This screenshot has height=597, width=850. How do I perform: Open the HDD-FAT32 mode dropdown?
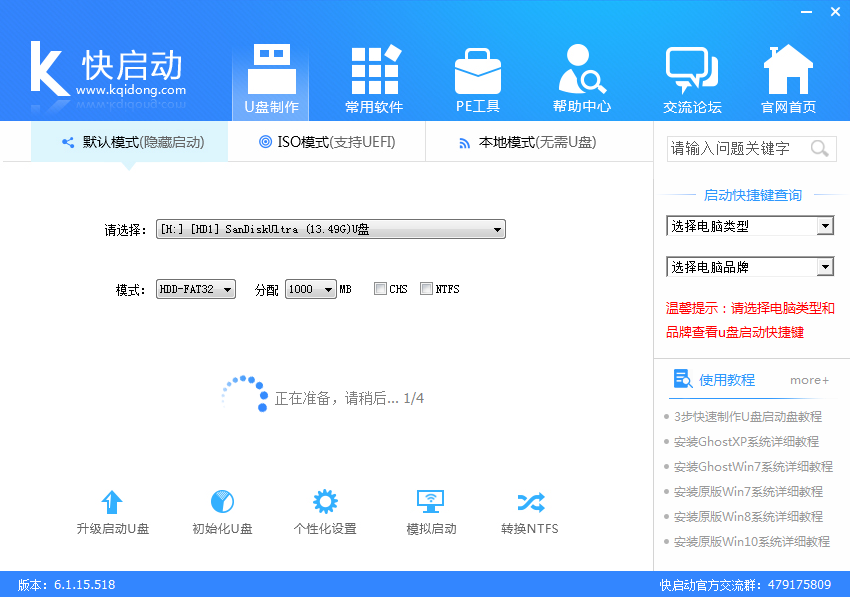(196, 289)
